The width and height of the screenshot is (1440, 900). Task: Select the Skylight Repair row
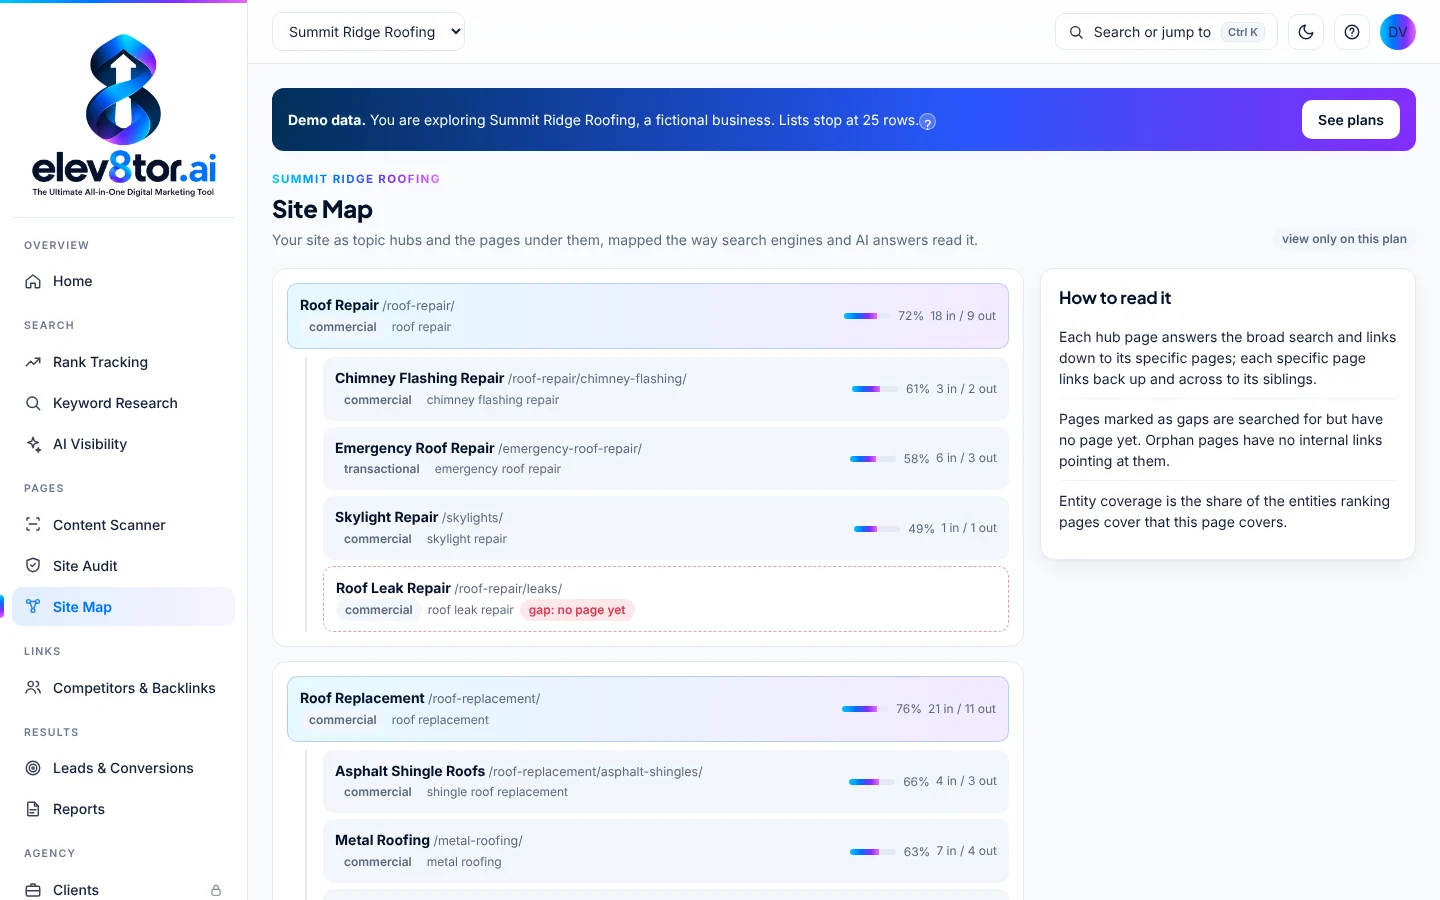(666, 528)
